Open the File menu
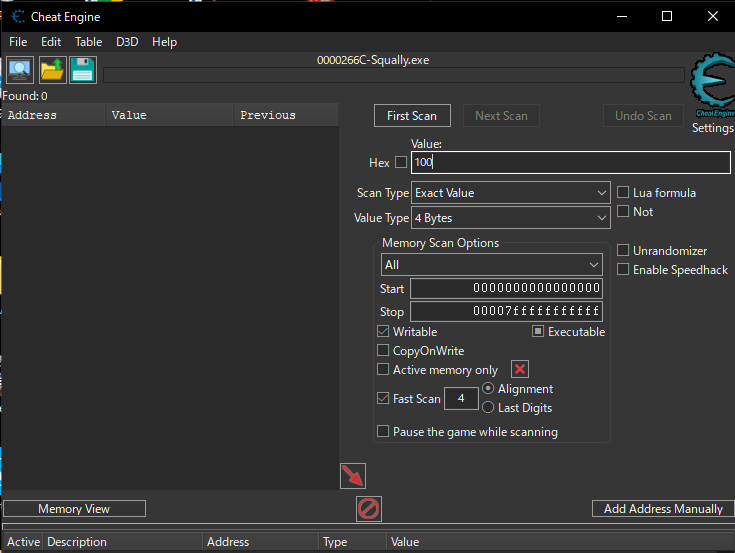Screen dimensions: 735x553 pyautogui.click(x=18, y=42)
